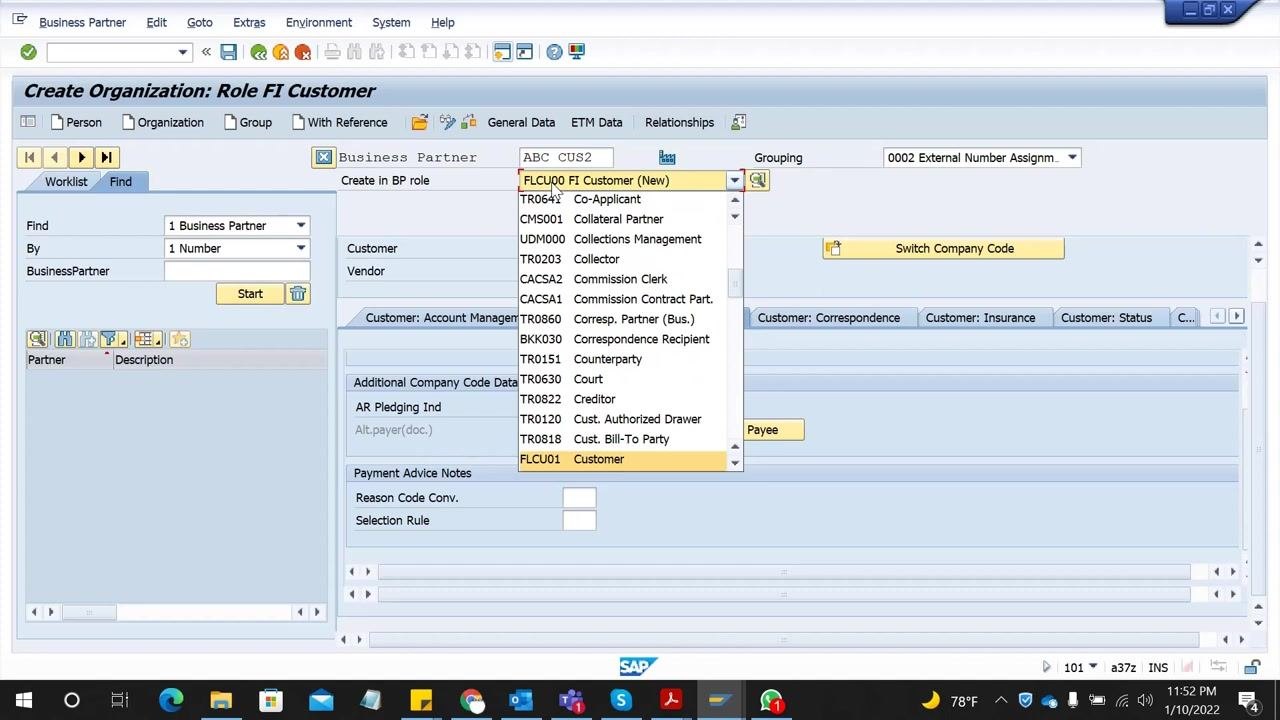Click the Save diskette icon

pos(229,52)
